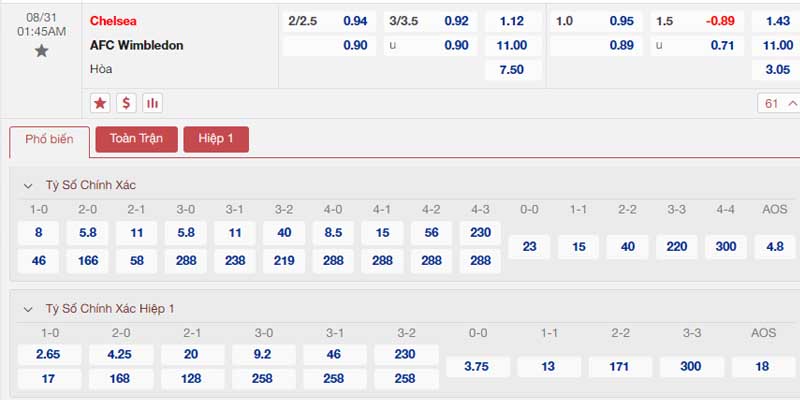Collapse the 61 markets expander
Viewport: 800px width, 400px height.
[779, 104]
